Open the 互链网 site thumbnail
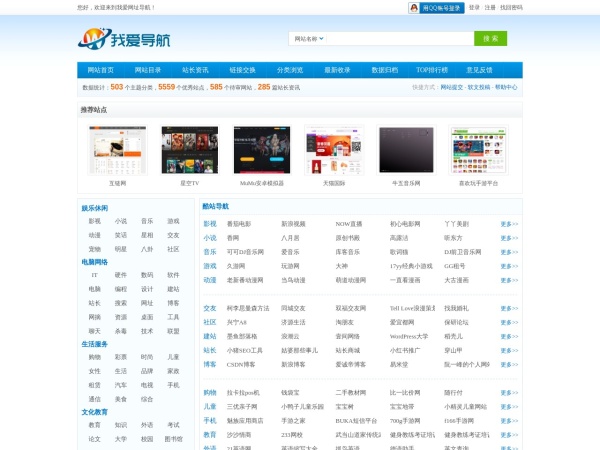The height and width of the screenshot is (450, 600). click(117, 151)
